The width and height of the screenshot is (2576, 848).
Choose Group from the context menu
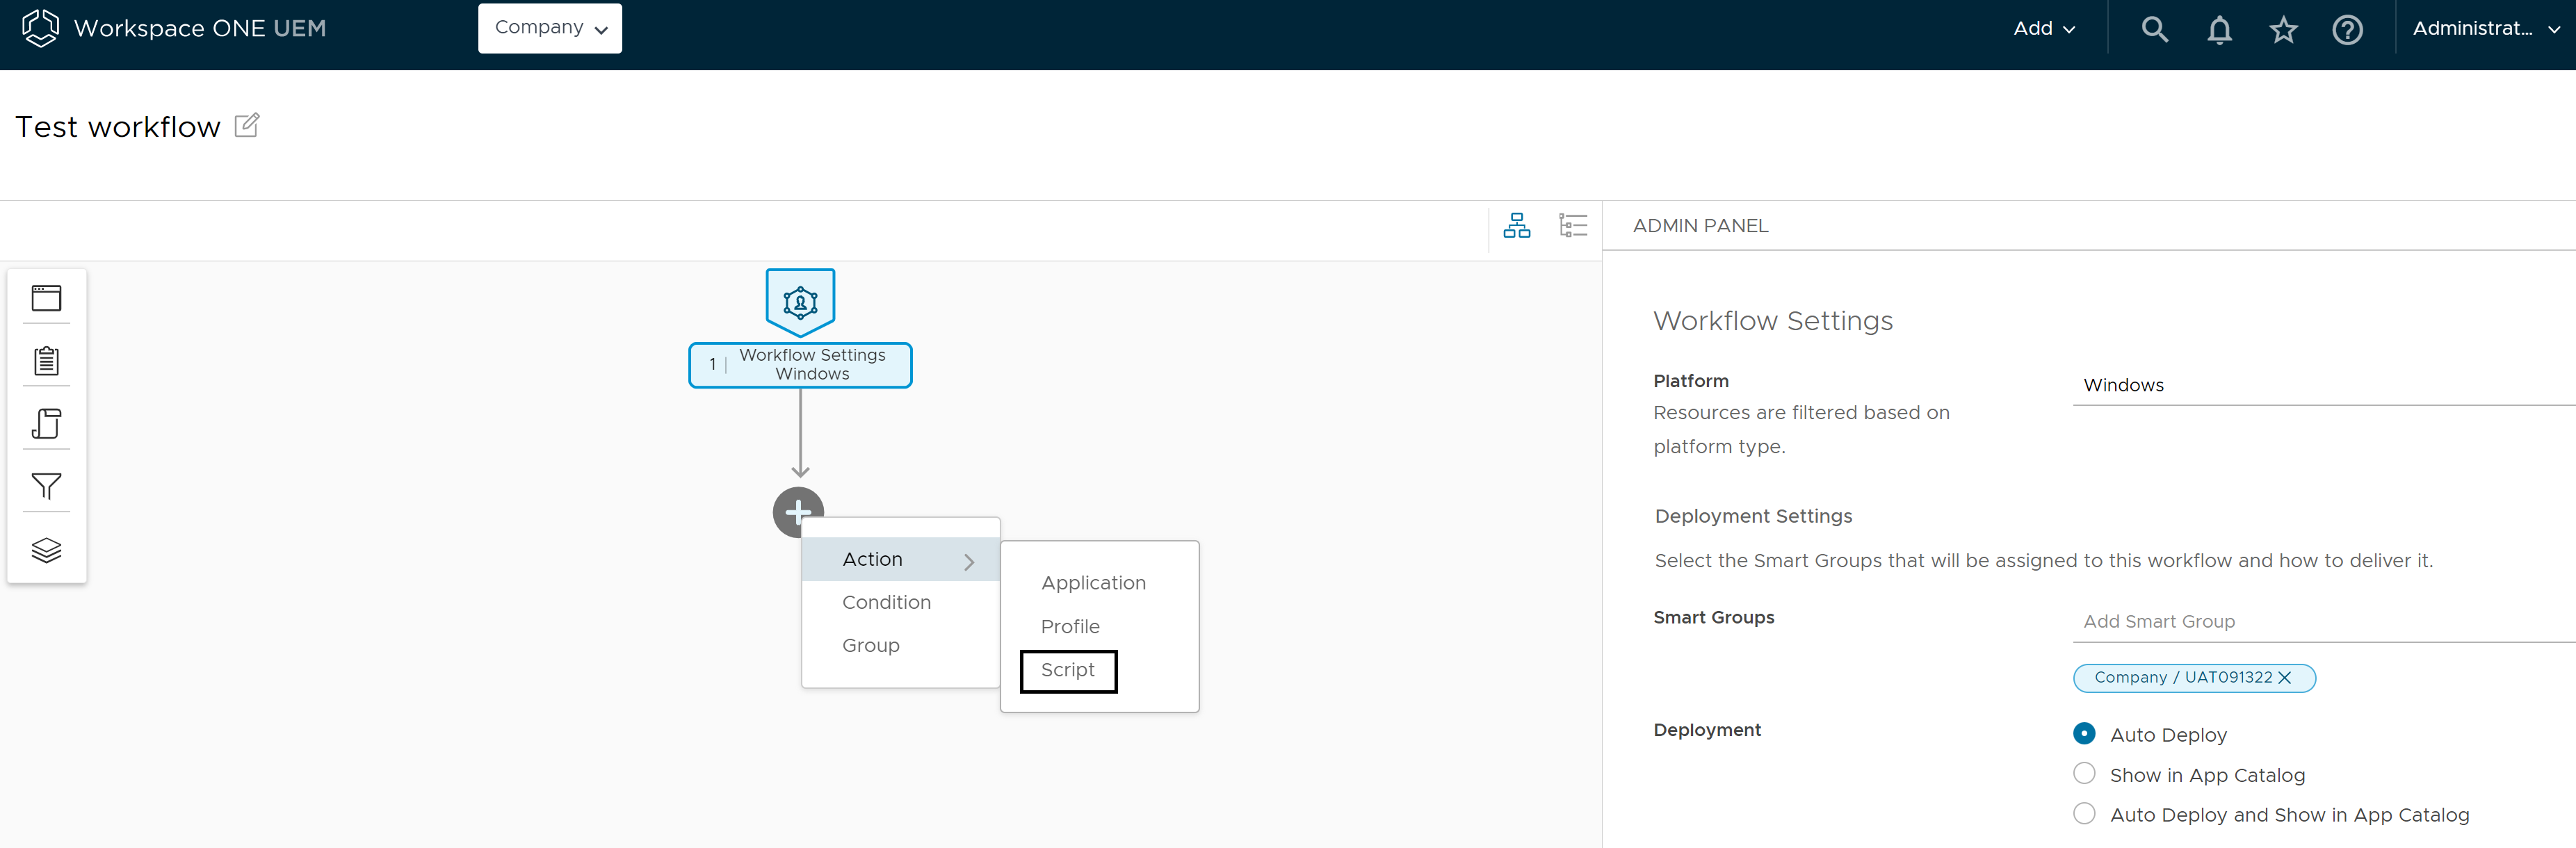pyautogui.click(x=870, y=645)
